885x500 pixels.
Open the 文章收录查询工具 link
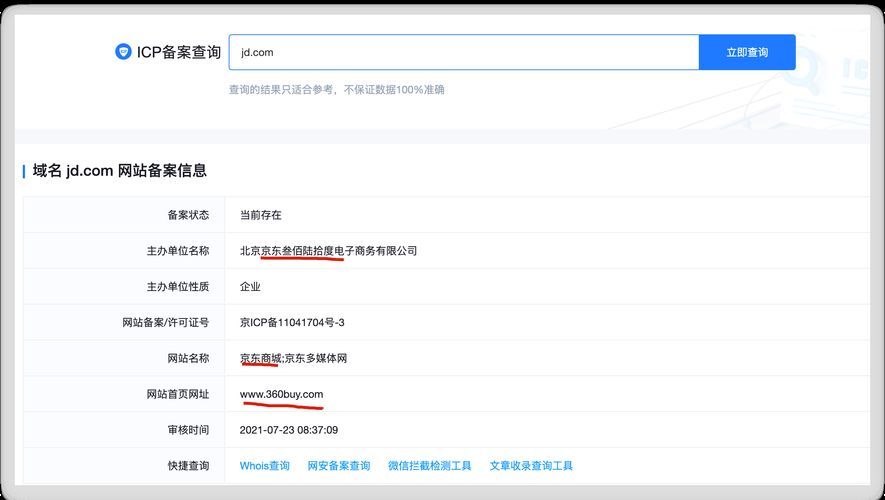tap(531, 466)
